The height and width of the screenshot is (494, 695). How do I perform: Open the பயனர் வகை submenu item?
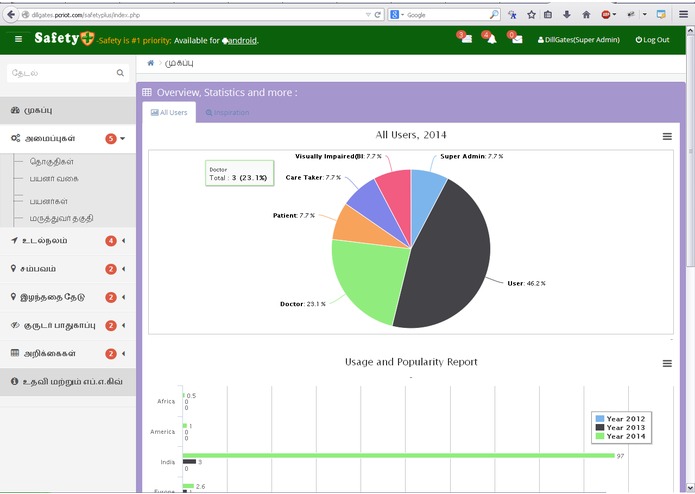(x=54, y=179)
